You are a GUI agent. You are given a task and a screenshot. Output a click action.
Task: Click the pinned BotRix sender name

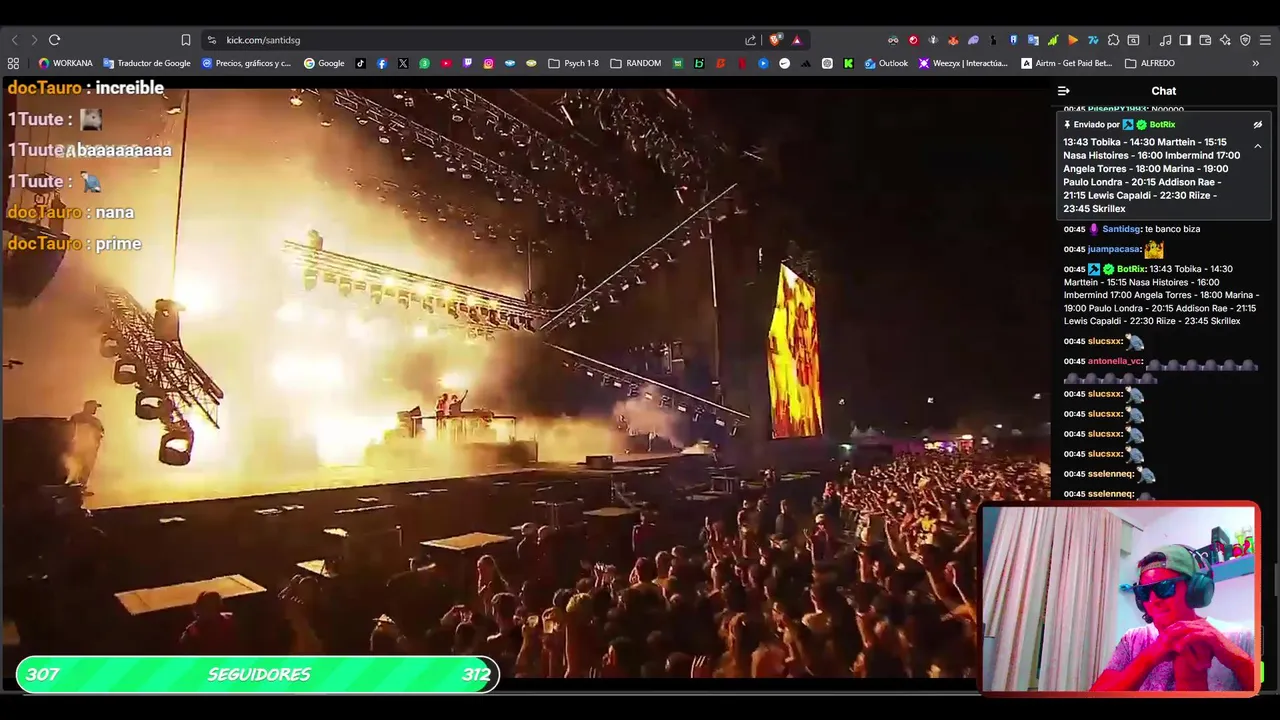1162,125
